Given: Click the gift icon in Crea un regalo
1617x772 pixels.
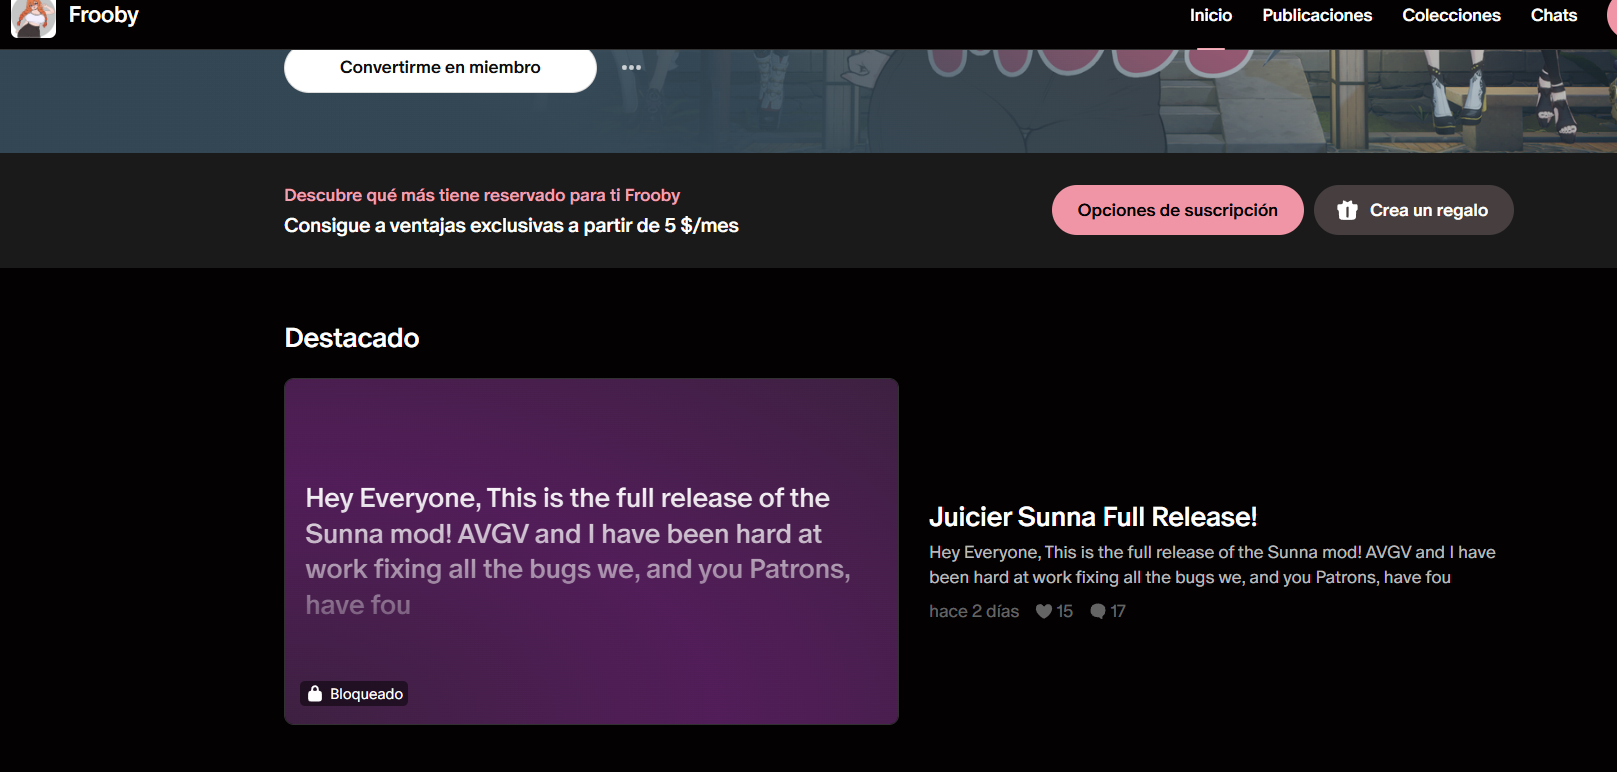Looking at the screenshot, I should tap(1347, 210).
